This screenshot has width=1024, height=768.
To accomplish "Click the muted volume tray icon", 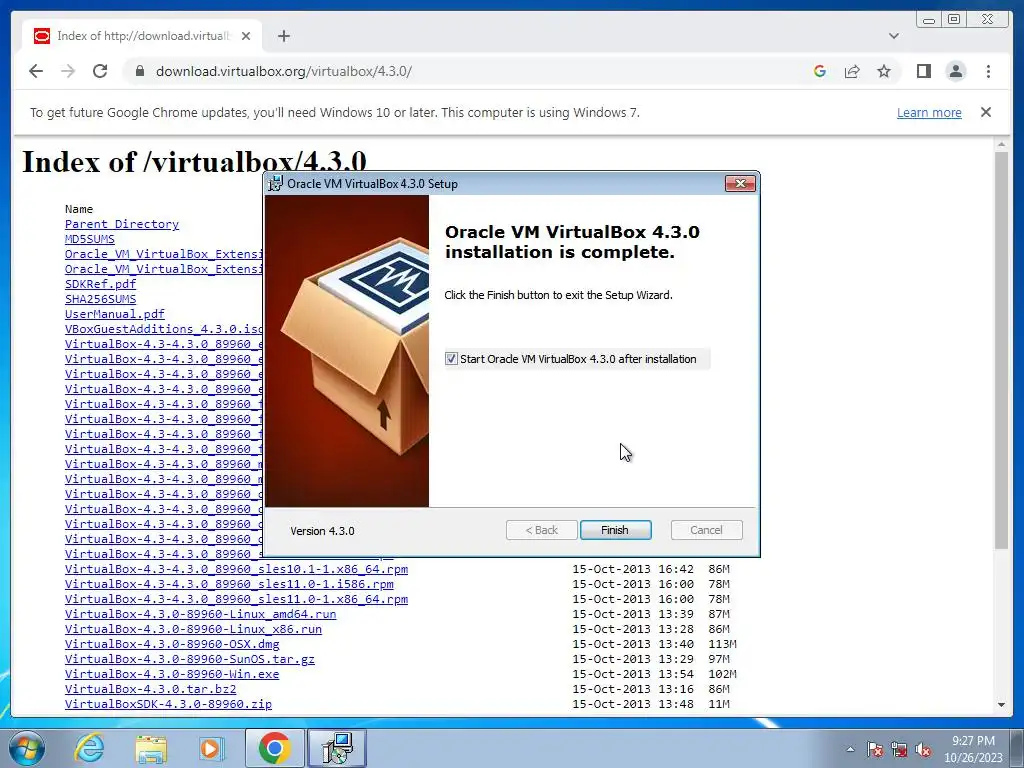I will pos(923,749).
